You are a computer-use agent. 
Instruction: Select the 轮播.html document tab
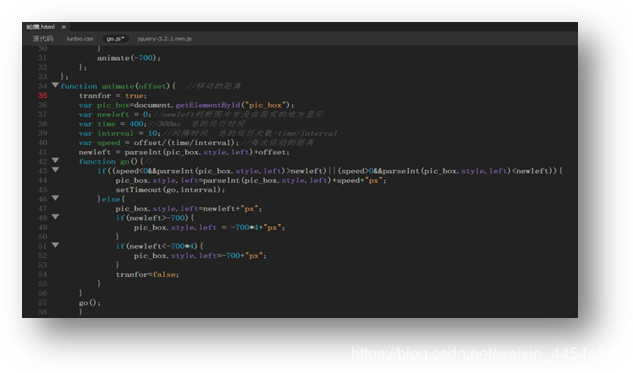(40, 27)
